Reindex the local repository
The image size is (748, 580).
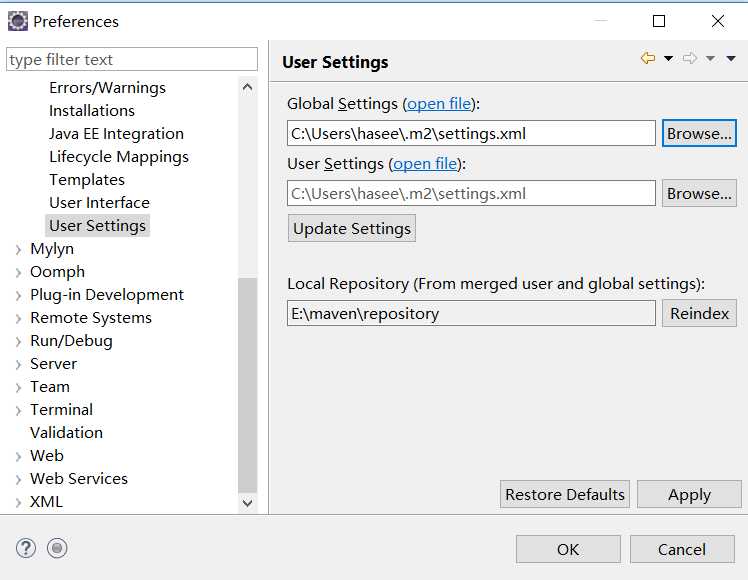699,313
